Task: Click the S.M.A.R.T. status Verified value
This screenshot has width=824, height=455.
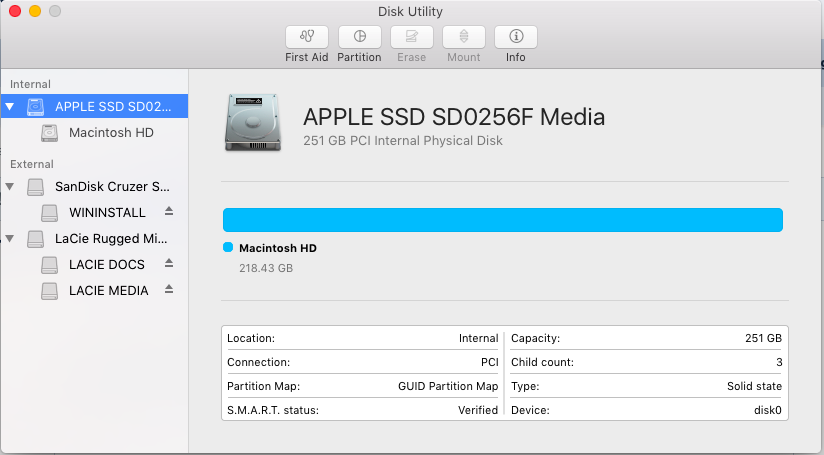Action: (478, 410)
